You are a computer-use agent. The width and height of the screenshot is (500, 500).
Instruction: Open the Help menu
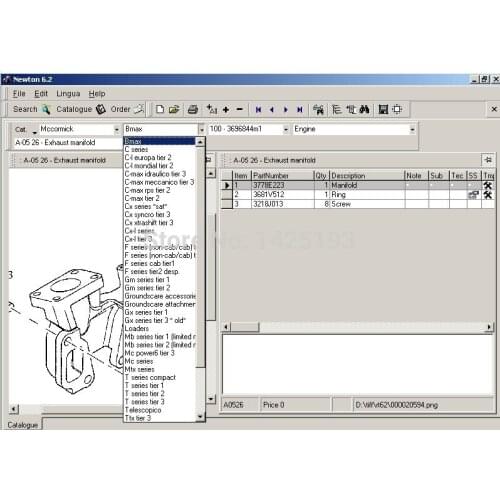[x=97, y=94]
